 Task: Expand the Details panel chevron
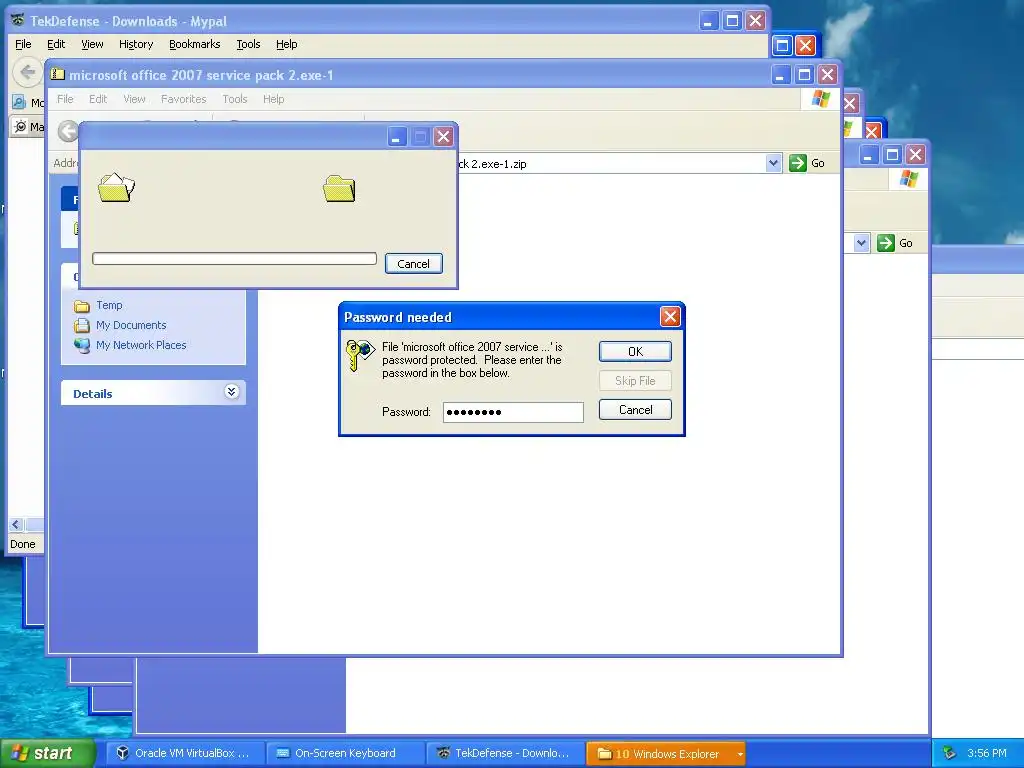point(231,392)
